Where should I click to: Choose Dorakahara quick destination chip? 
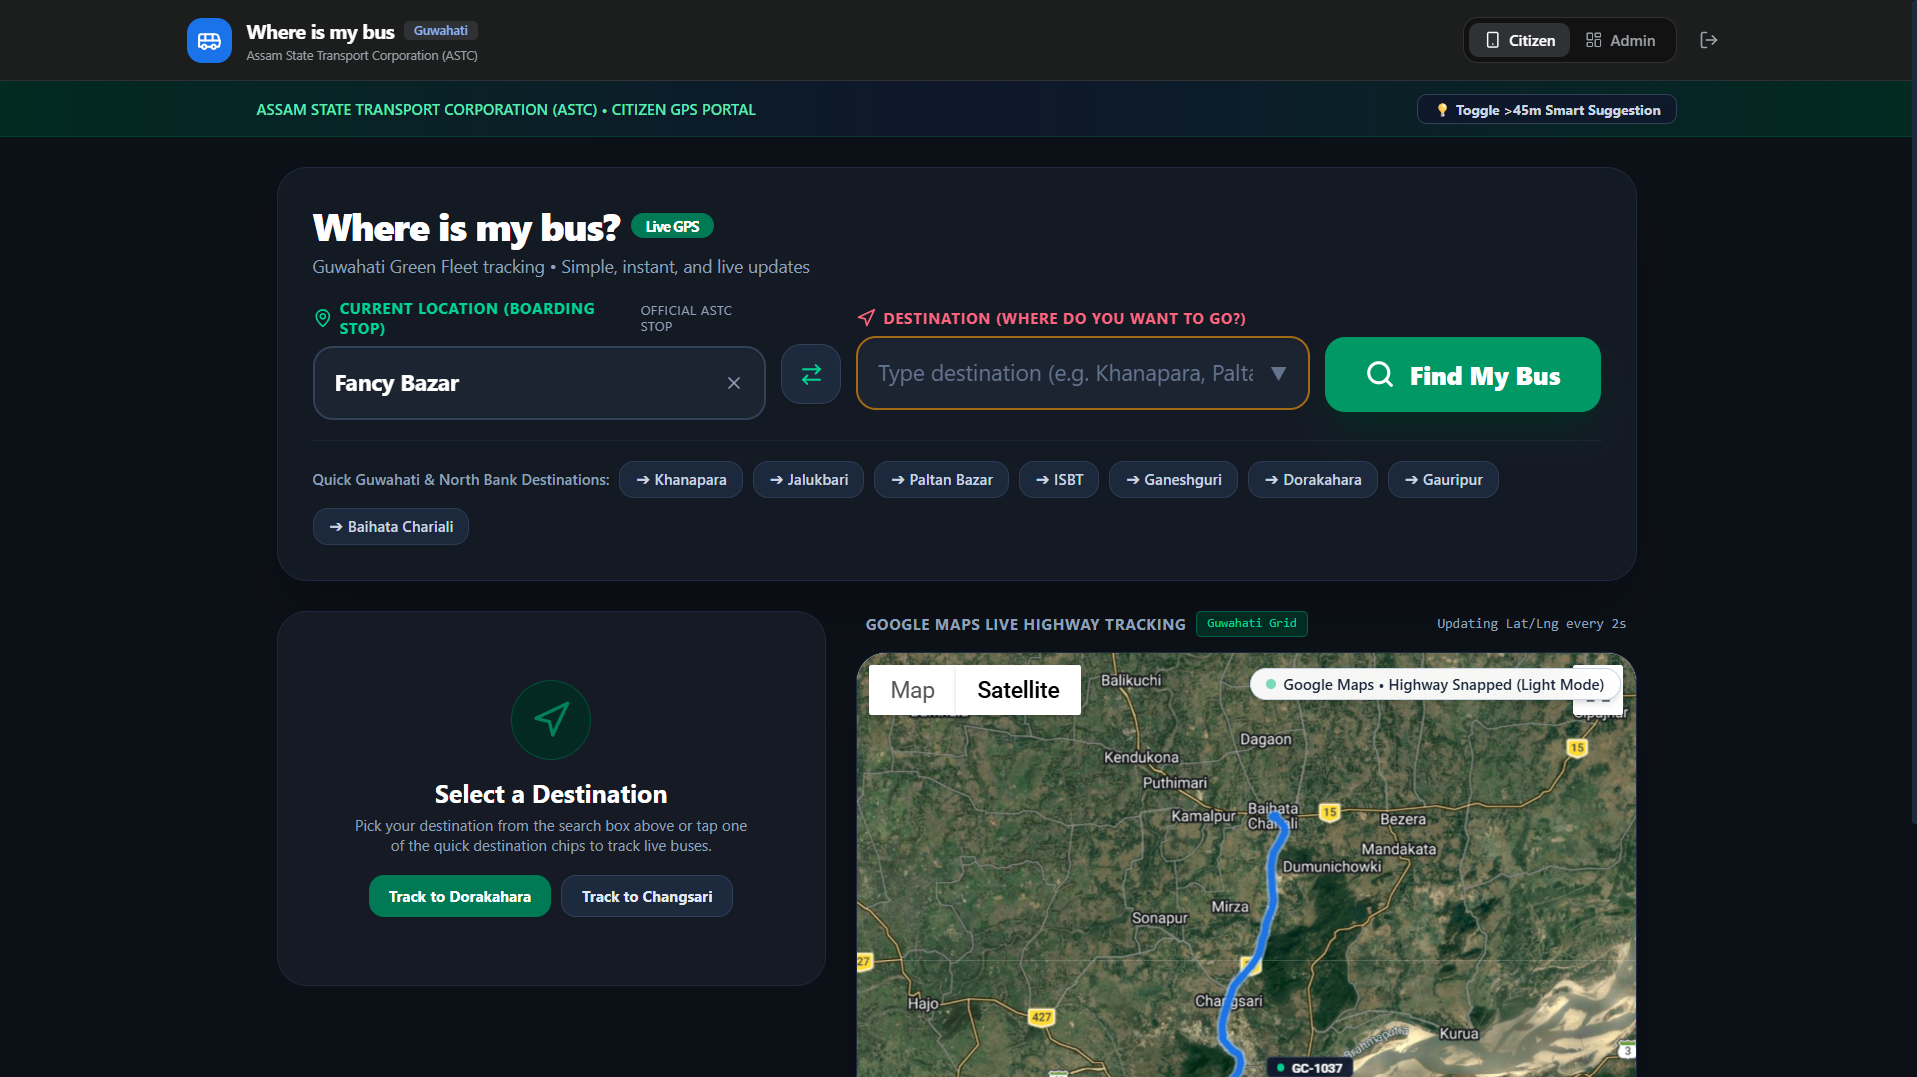pyautogui.click(x=1312, y=480)
